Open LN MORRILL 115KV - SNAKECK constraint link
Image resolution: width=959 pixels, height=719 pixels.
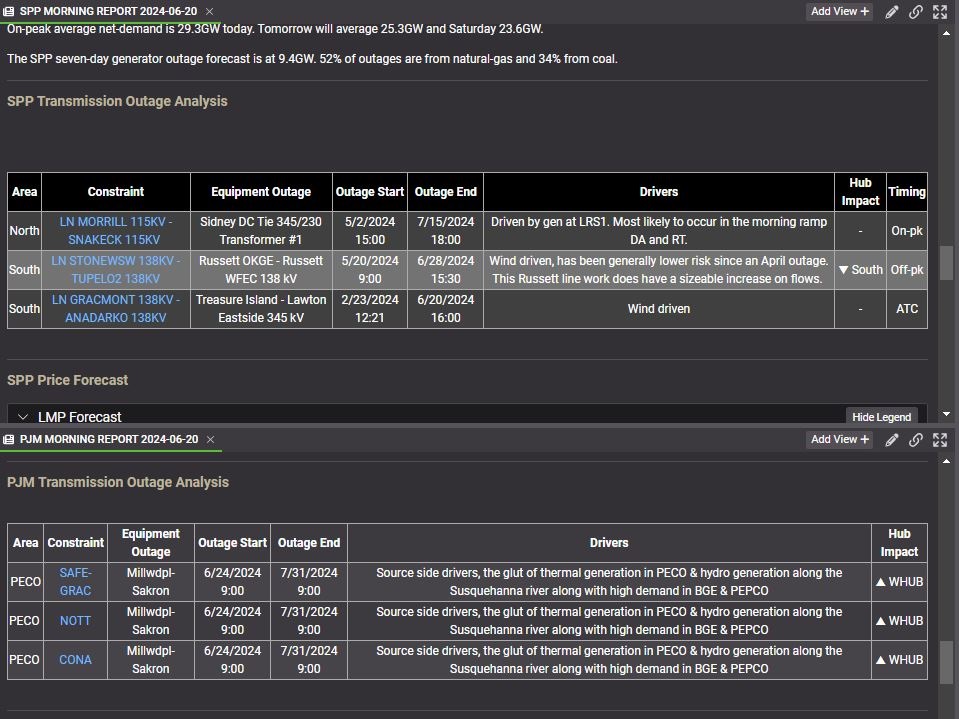[x=115, y=230]
